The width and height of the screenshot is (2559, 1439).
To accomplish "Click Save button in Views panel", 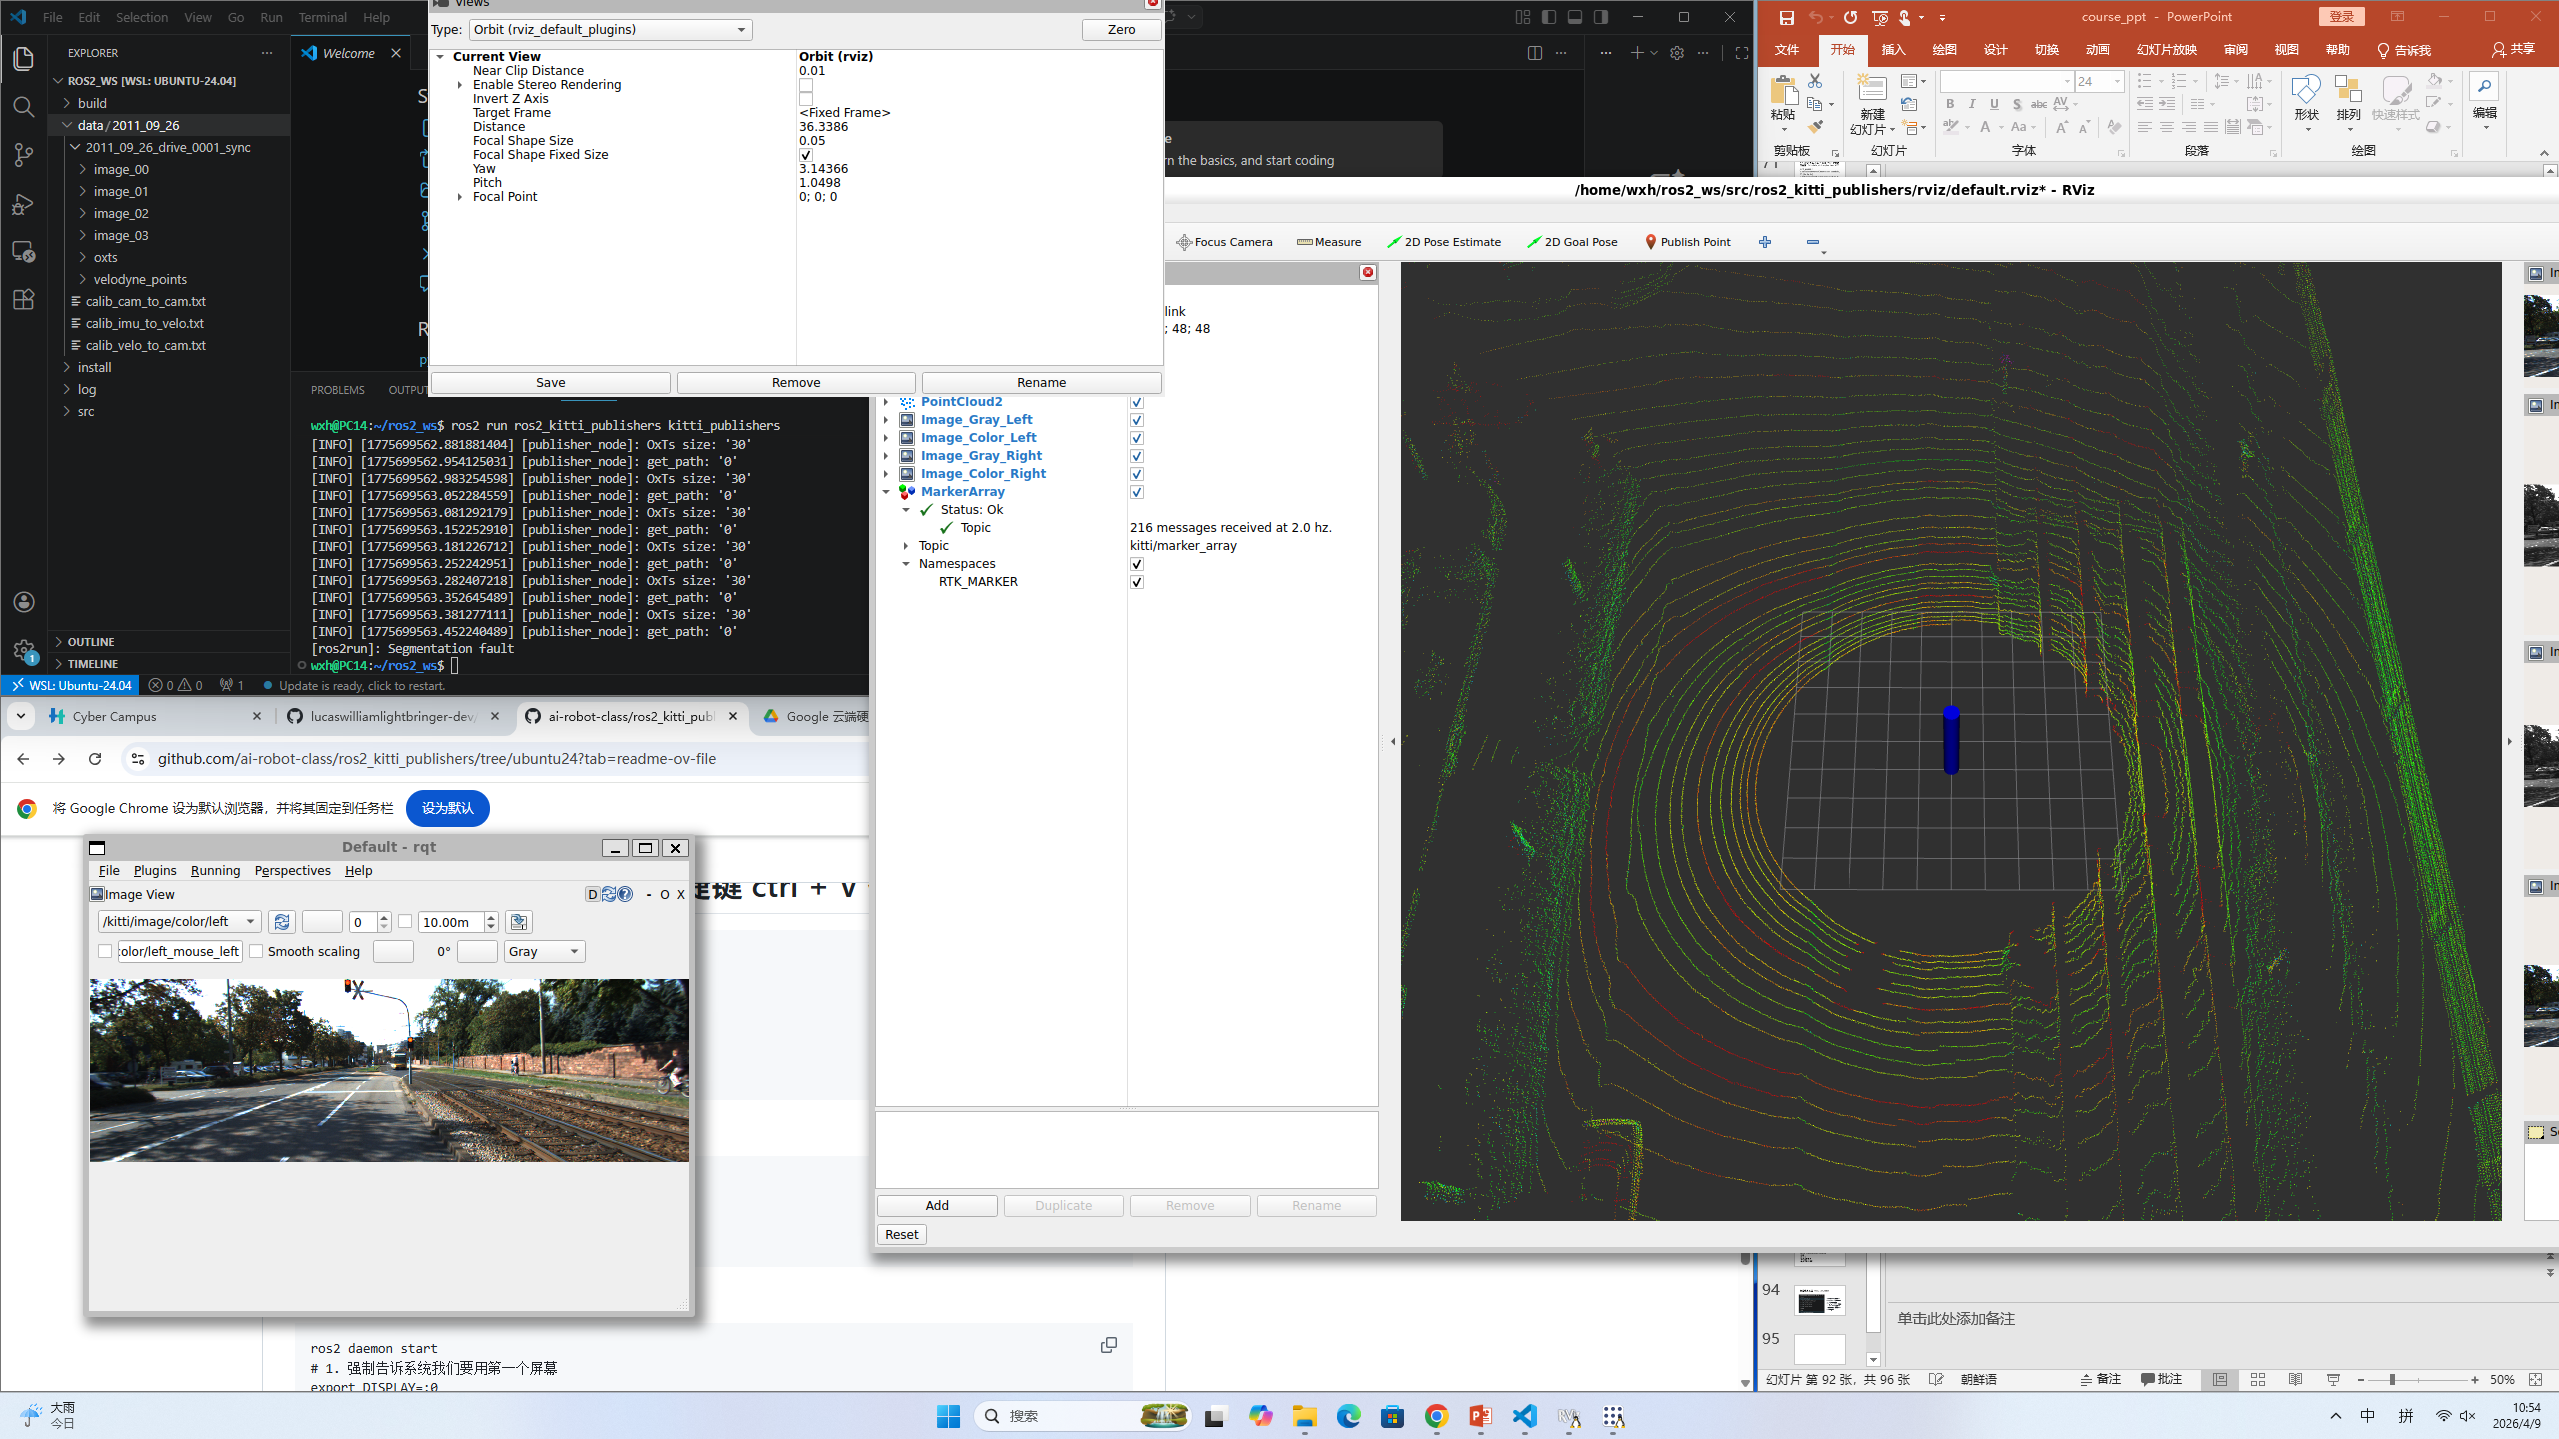I will tap(550, 383).
